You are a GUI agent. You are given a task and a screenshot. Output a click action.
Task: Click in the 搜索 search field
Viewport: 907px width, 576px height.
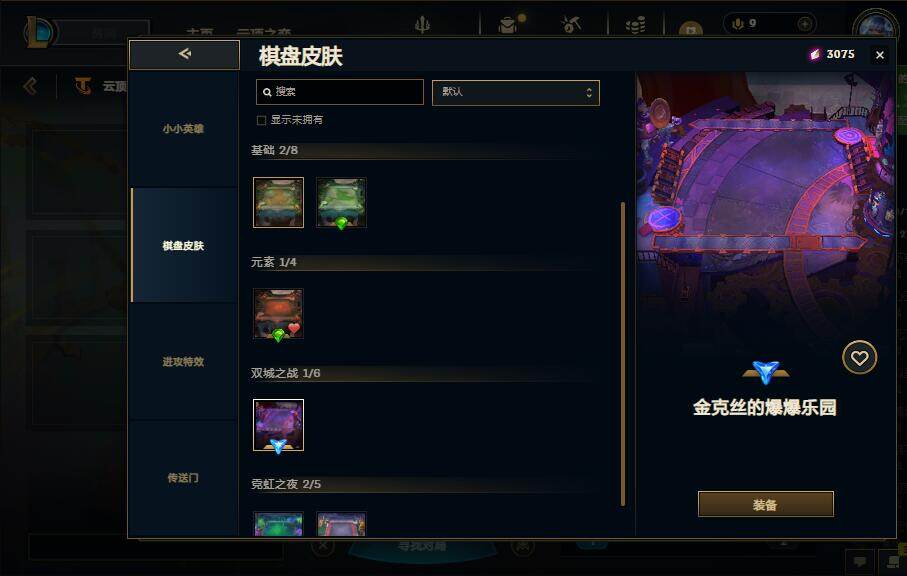[x=340, y=92]
